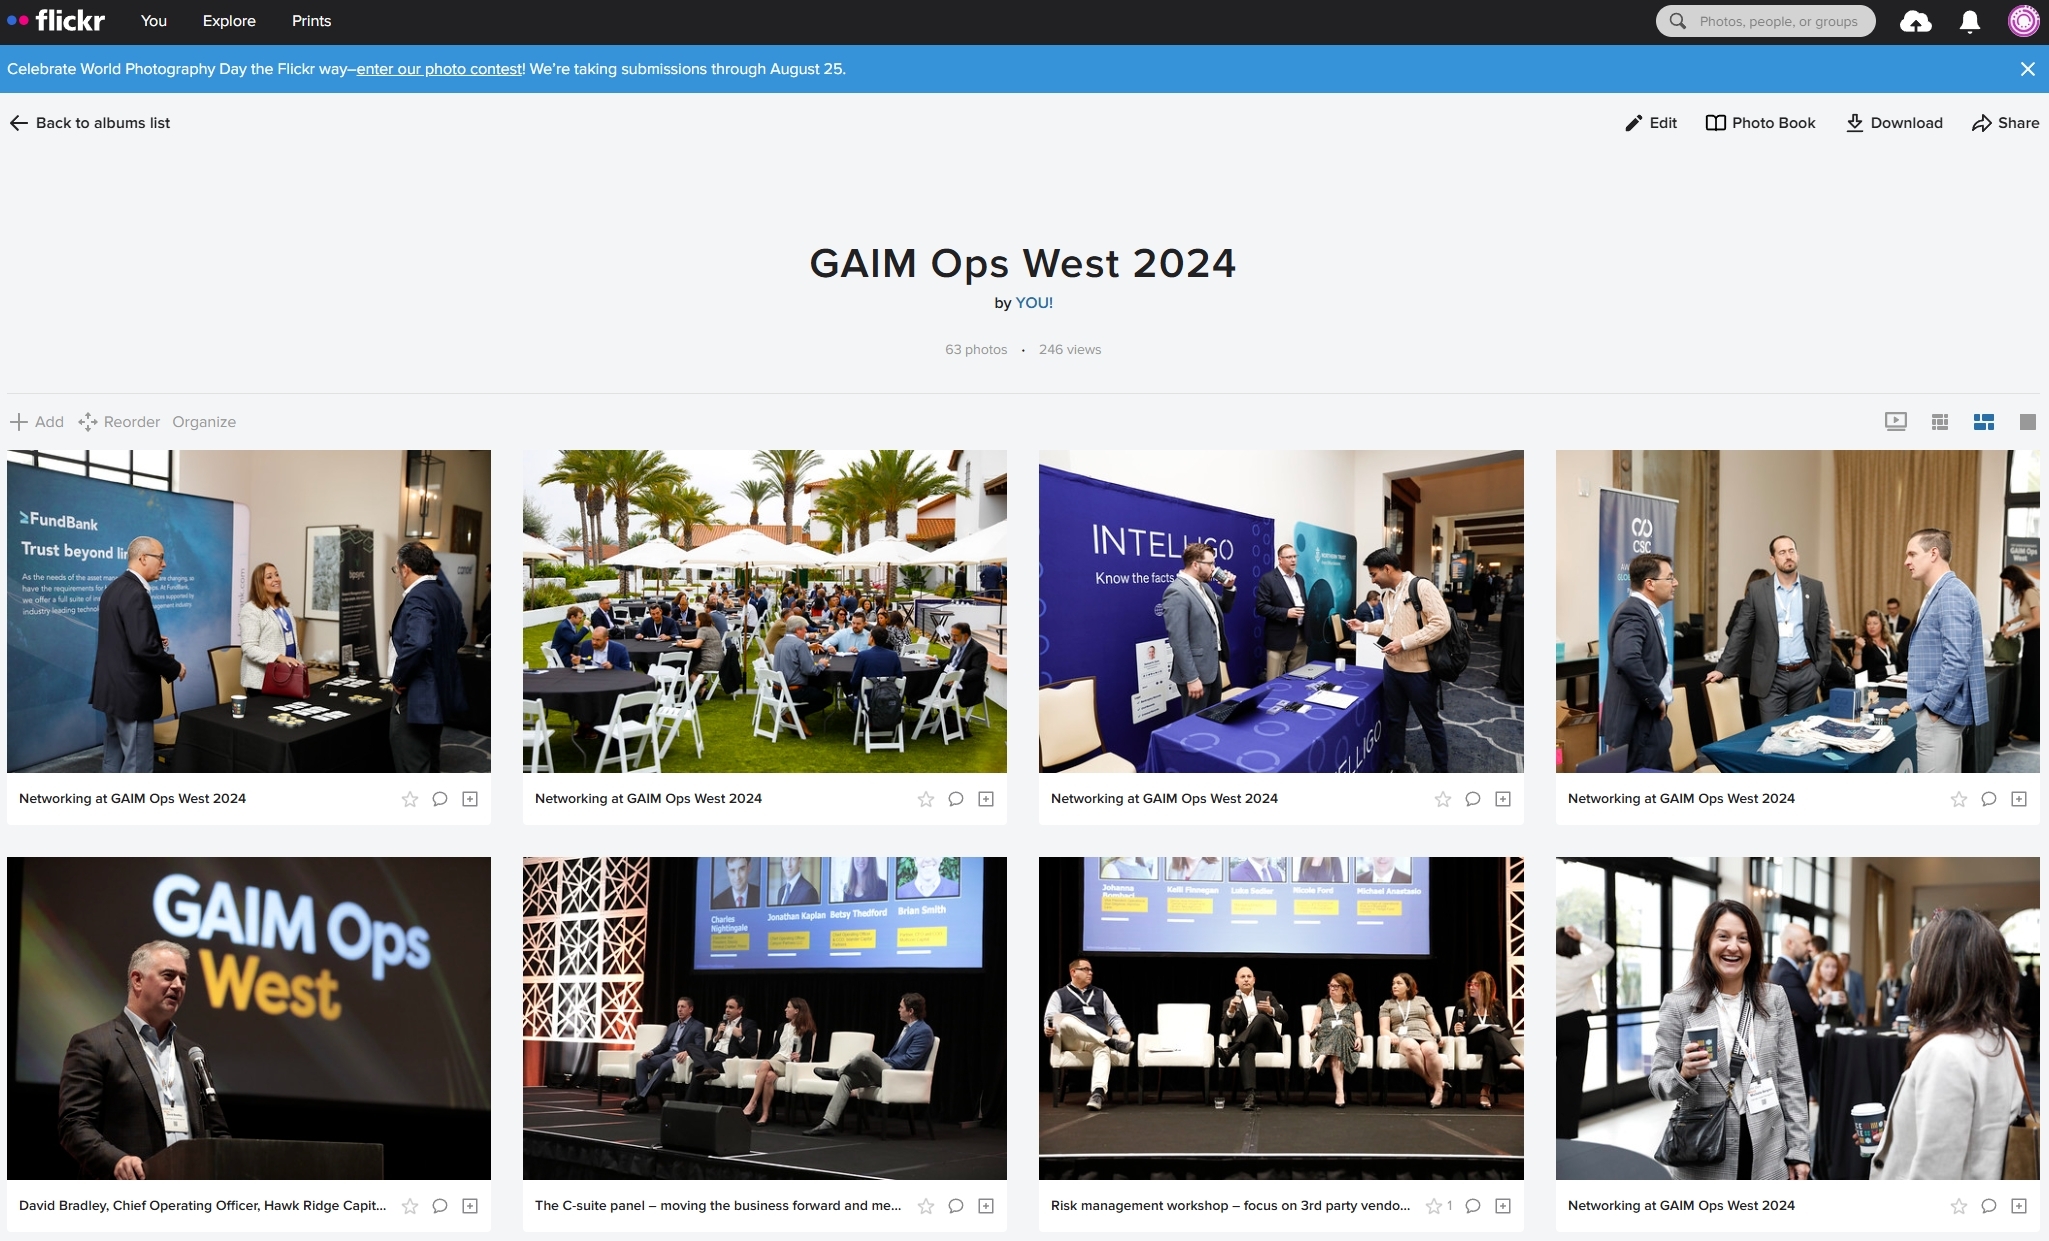Favorite the Risk management workshop photo
The image size is (2049, 1241).
click(x=1434, y=1206)
